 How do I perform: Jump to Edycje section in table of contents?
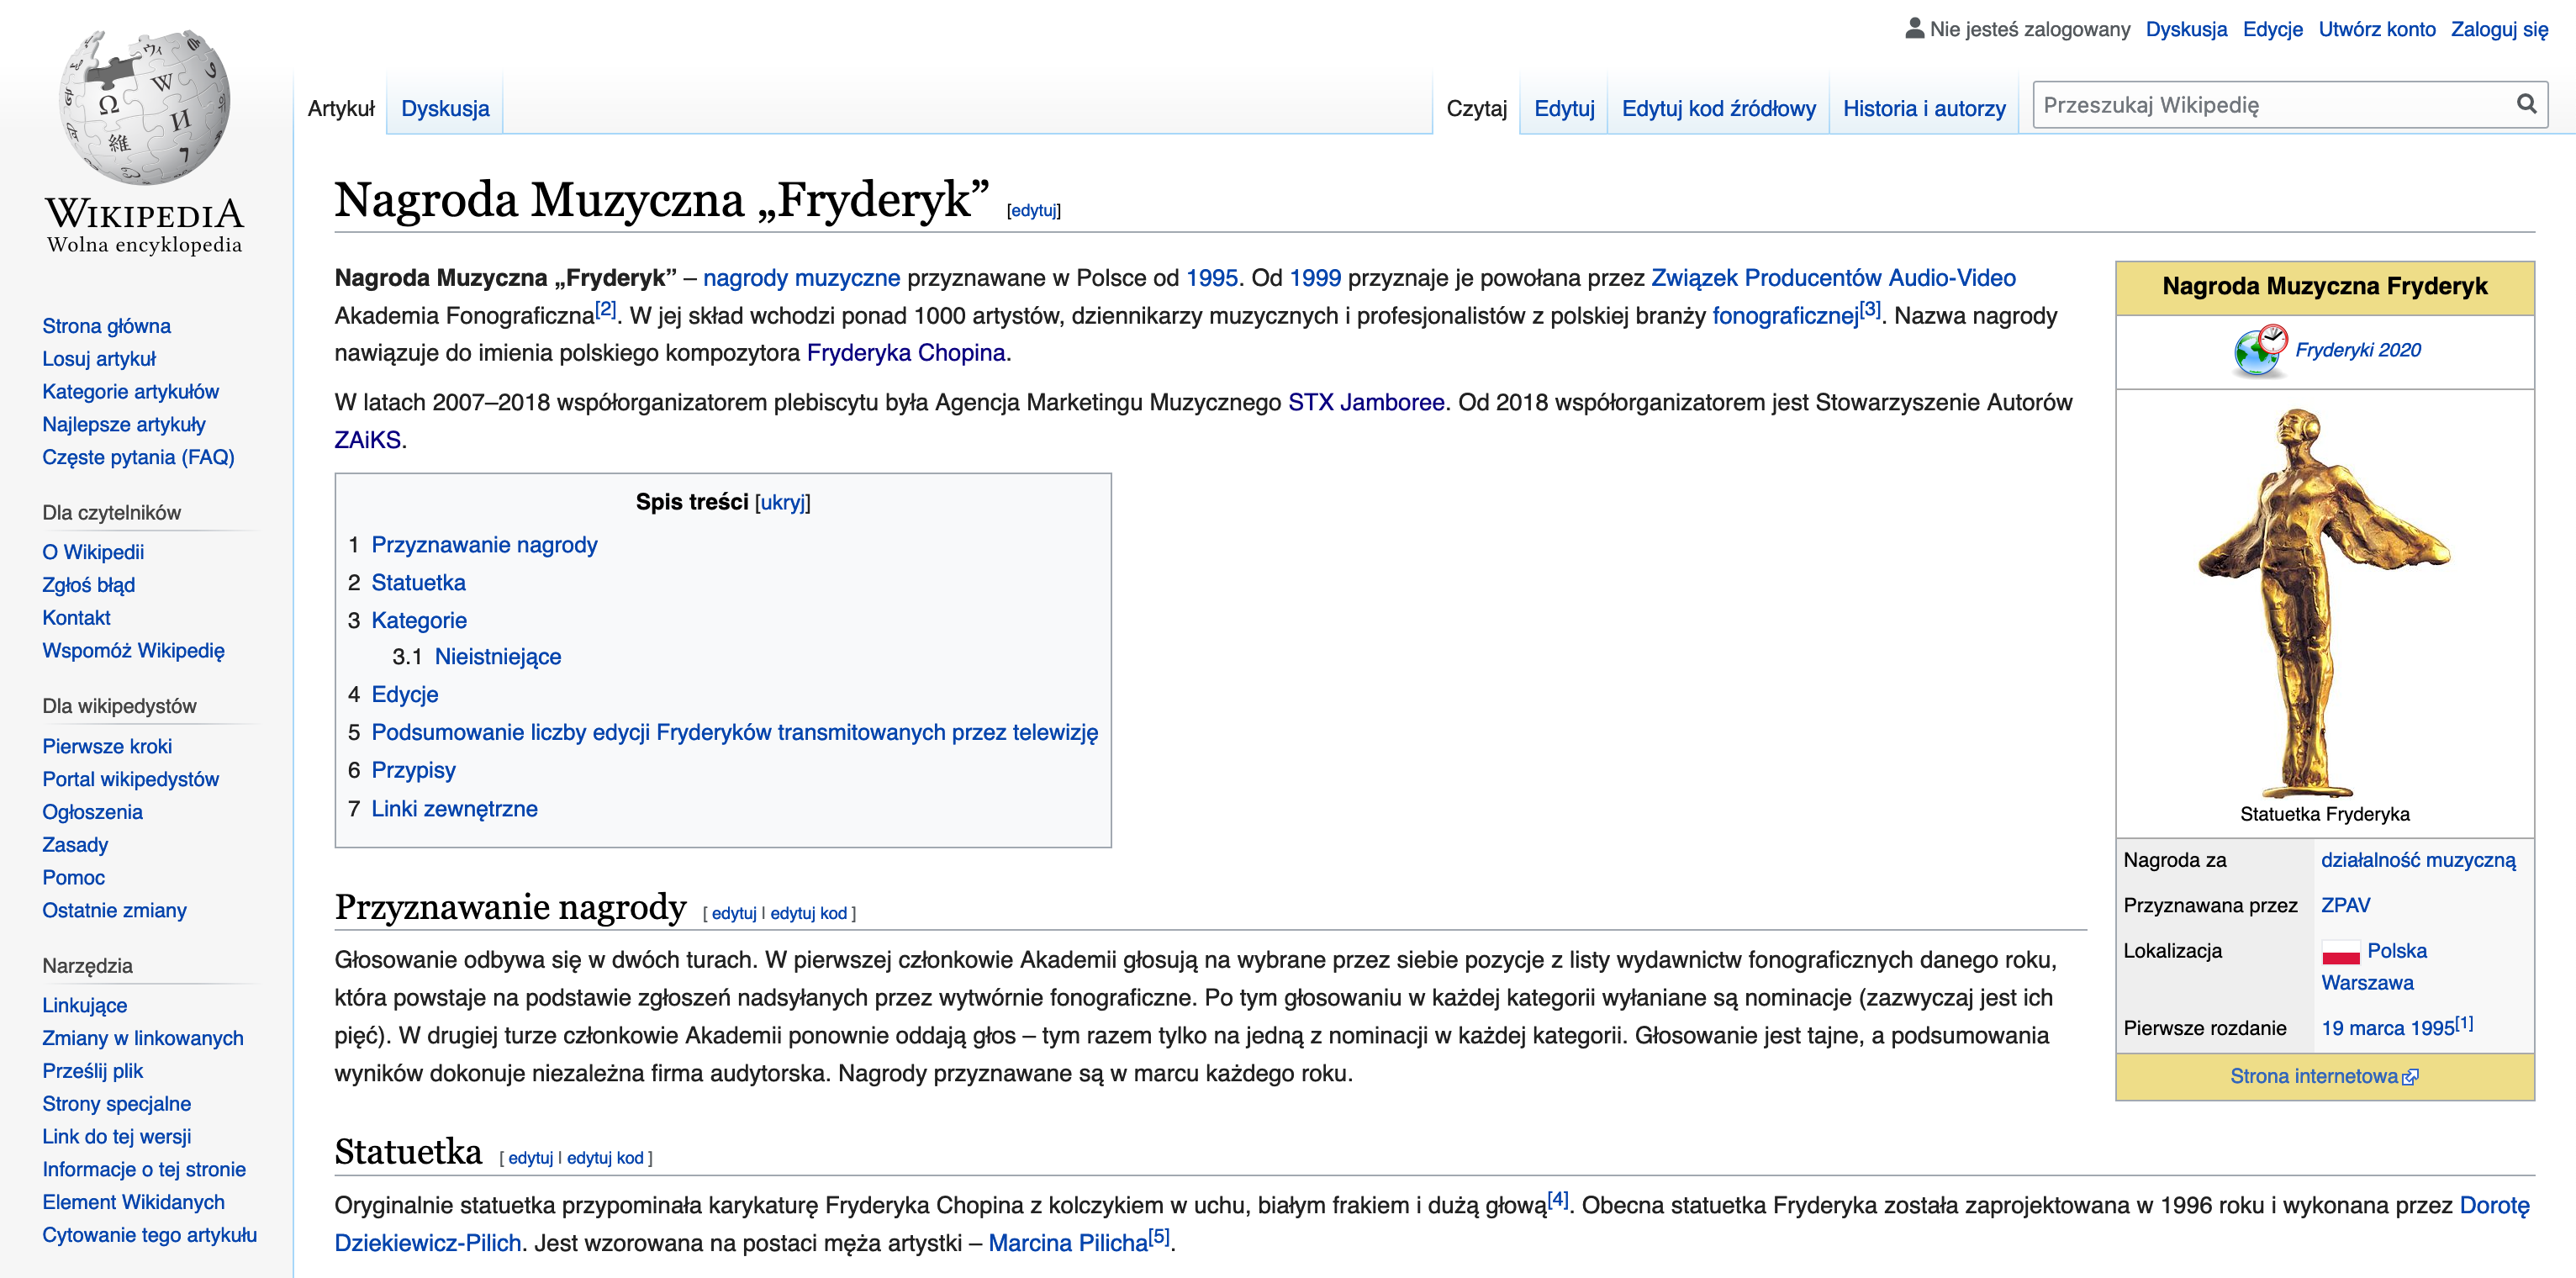[404, 695]
